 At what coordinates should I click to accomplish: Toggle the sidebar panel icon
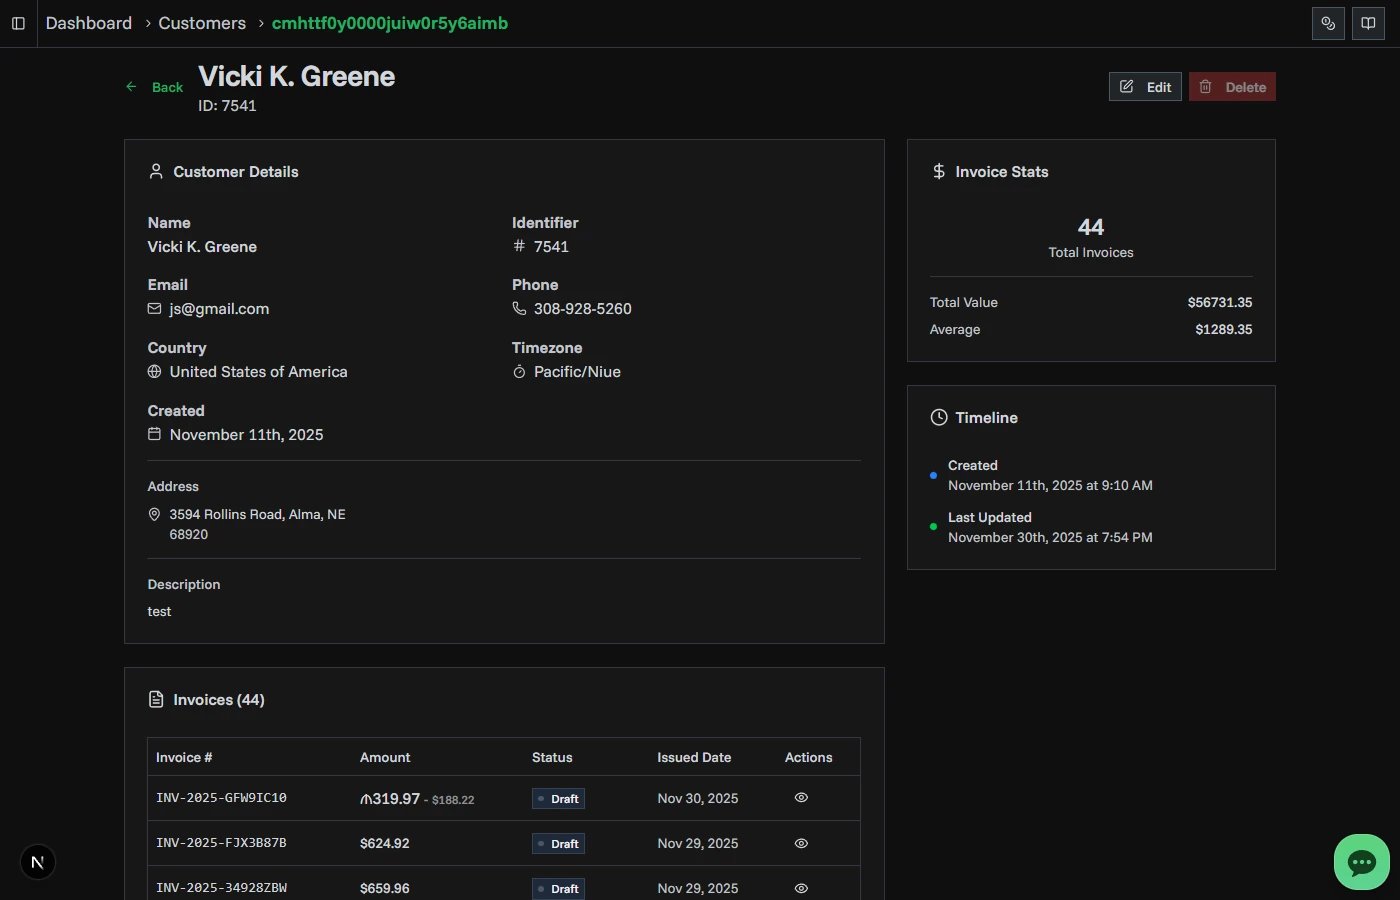pyautogui.click(x=18, y=23)
